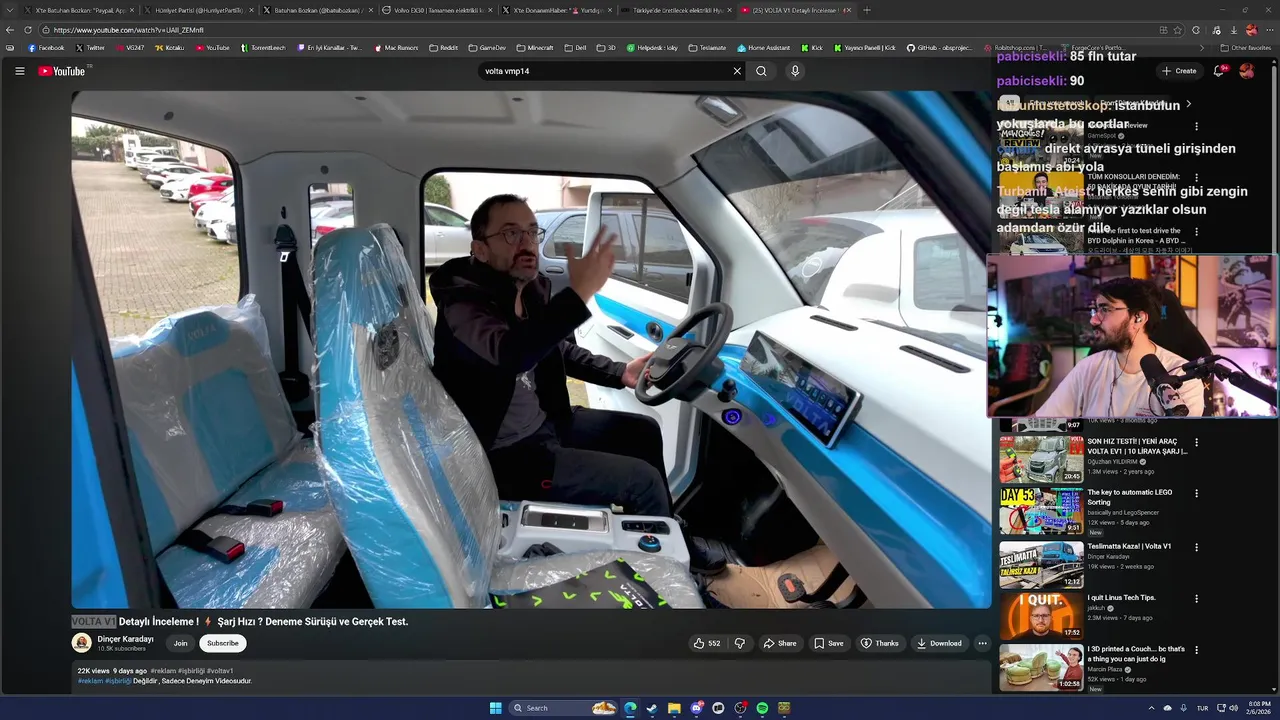Open 'I quit Linus Tech Tips' thumbnail
Screen dimensions: 1280x720
click(1041, 616)
